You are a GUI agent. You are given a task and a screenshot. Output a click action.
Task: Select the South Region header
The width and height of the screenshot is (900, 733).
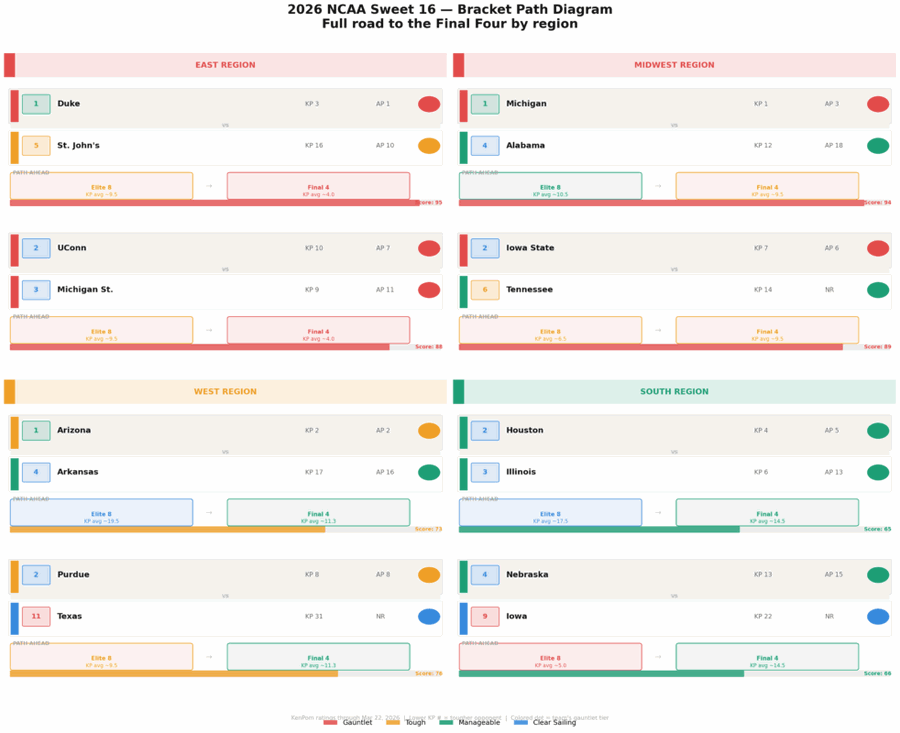pyautogui.click(x=674, y=392)
